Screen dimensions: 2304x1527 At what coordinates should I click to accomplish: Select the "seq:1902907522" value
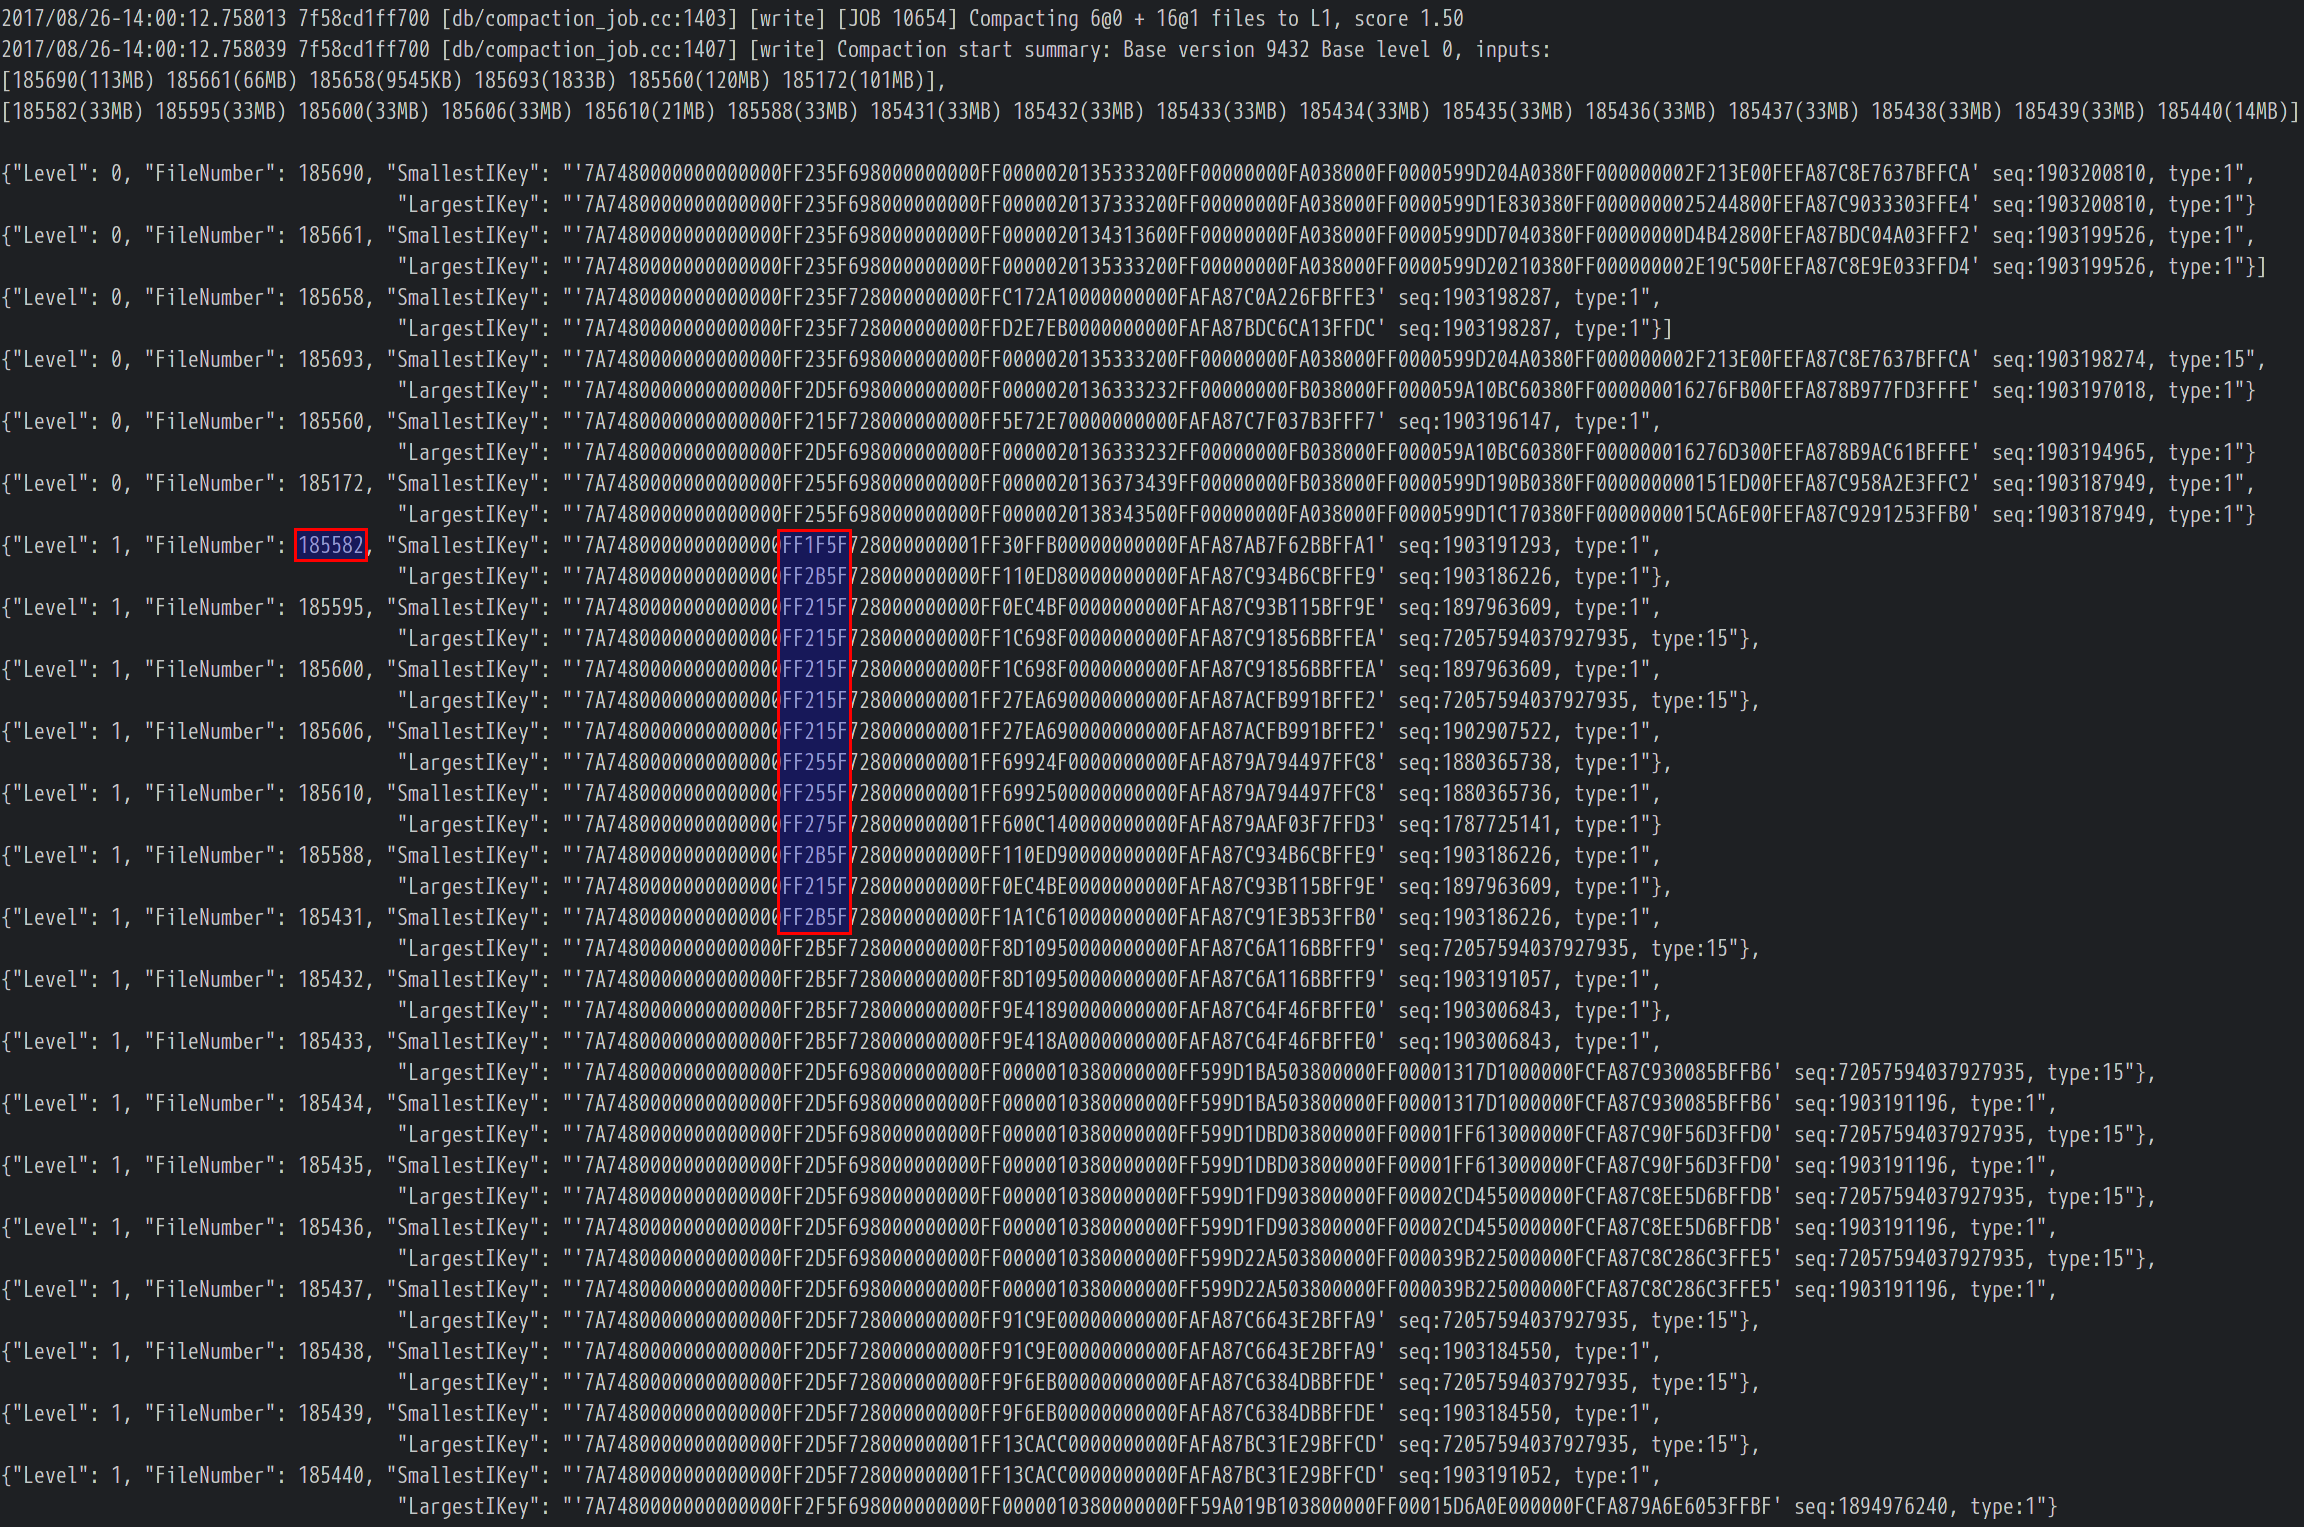(x=1475, y=732)
